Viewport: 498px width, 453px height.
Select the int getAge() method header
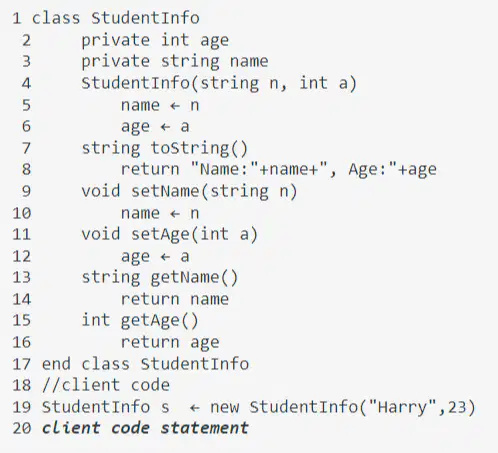140,321
